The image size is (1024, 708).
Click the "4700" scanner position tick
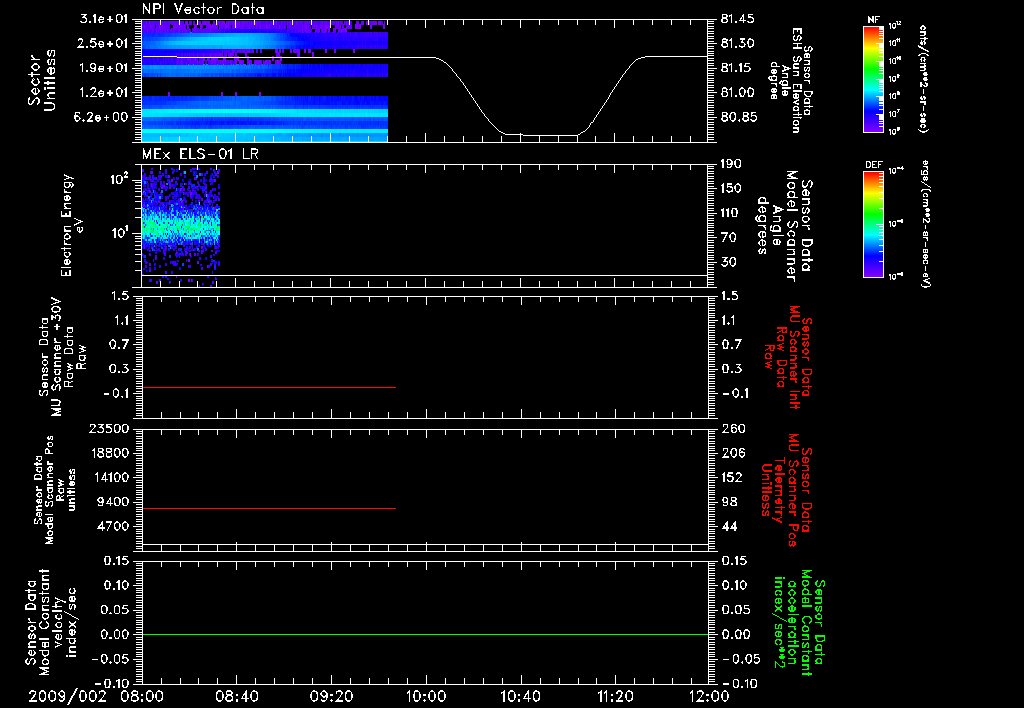pyautogui.click(x=114, y=526)
